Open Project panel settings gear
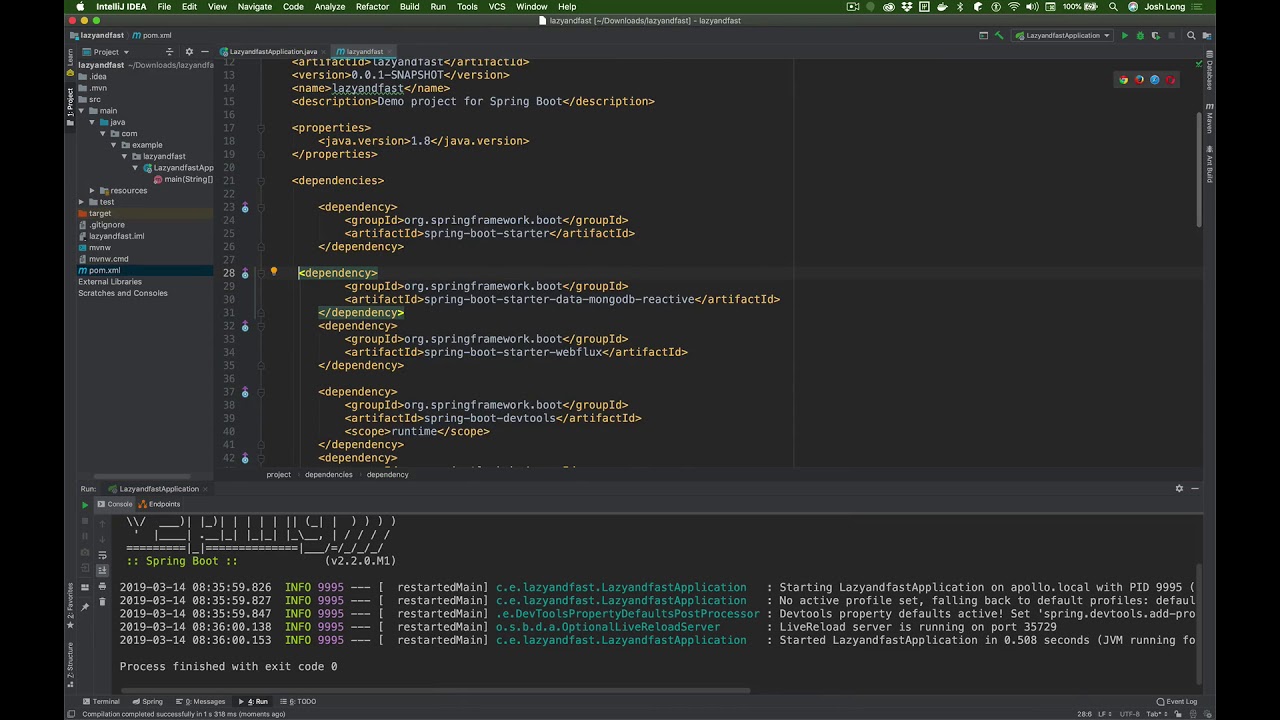This screenshot has width=1280, height=720. (x=188, y=51)
